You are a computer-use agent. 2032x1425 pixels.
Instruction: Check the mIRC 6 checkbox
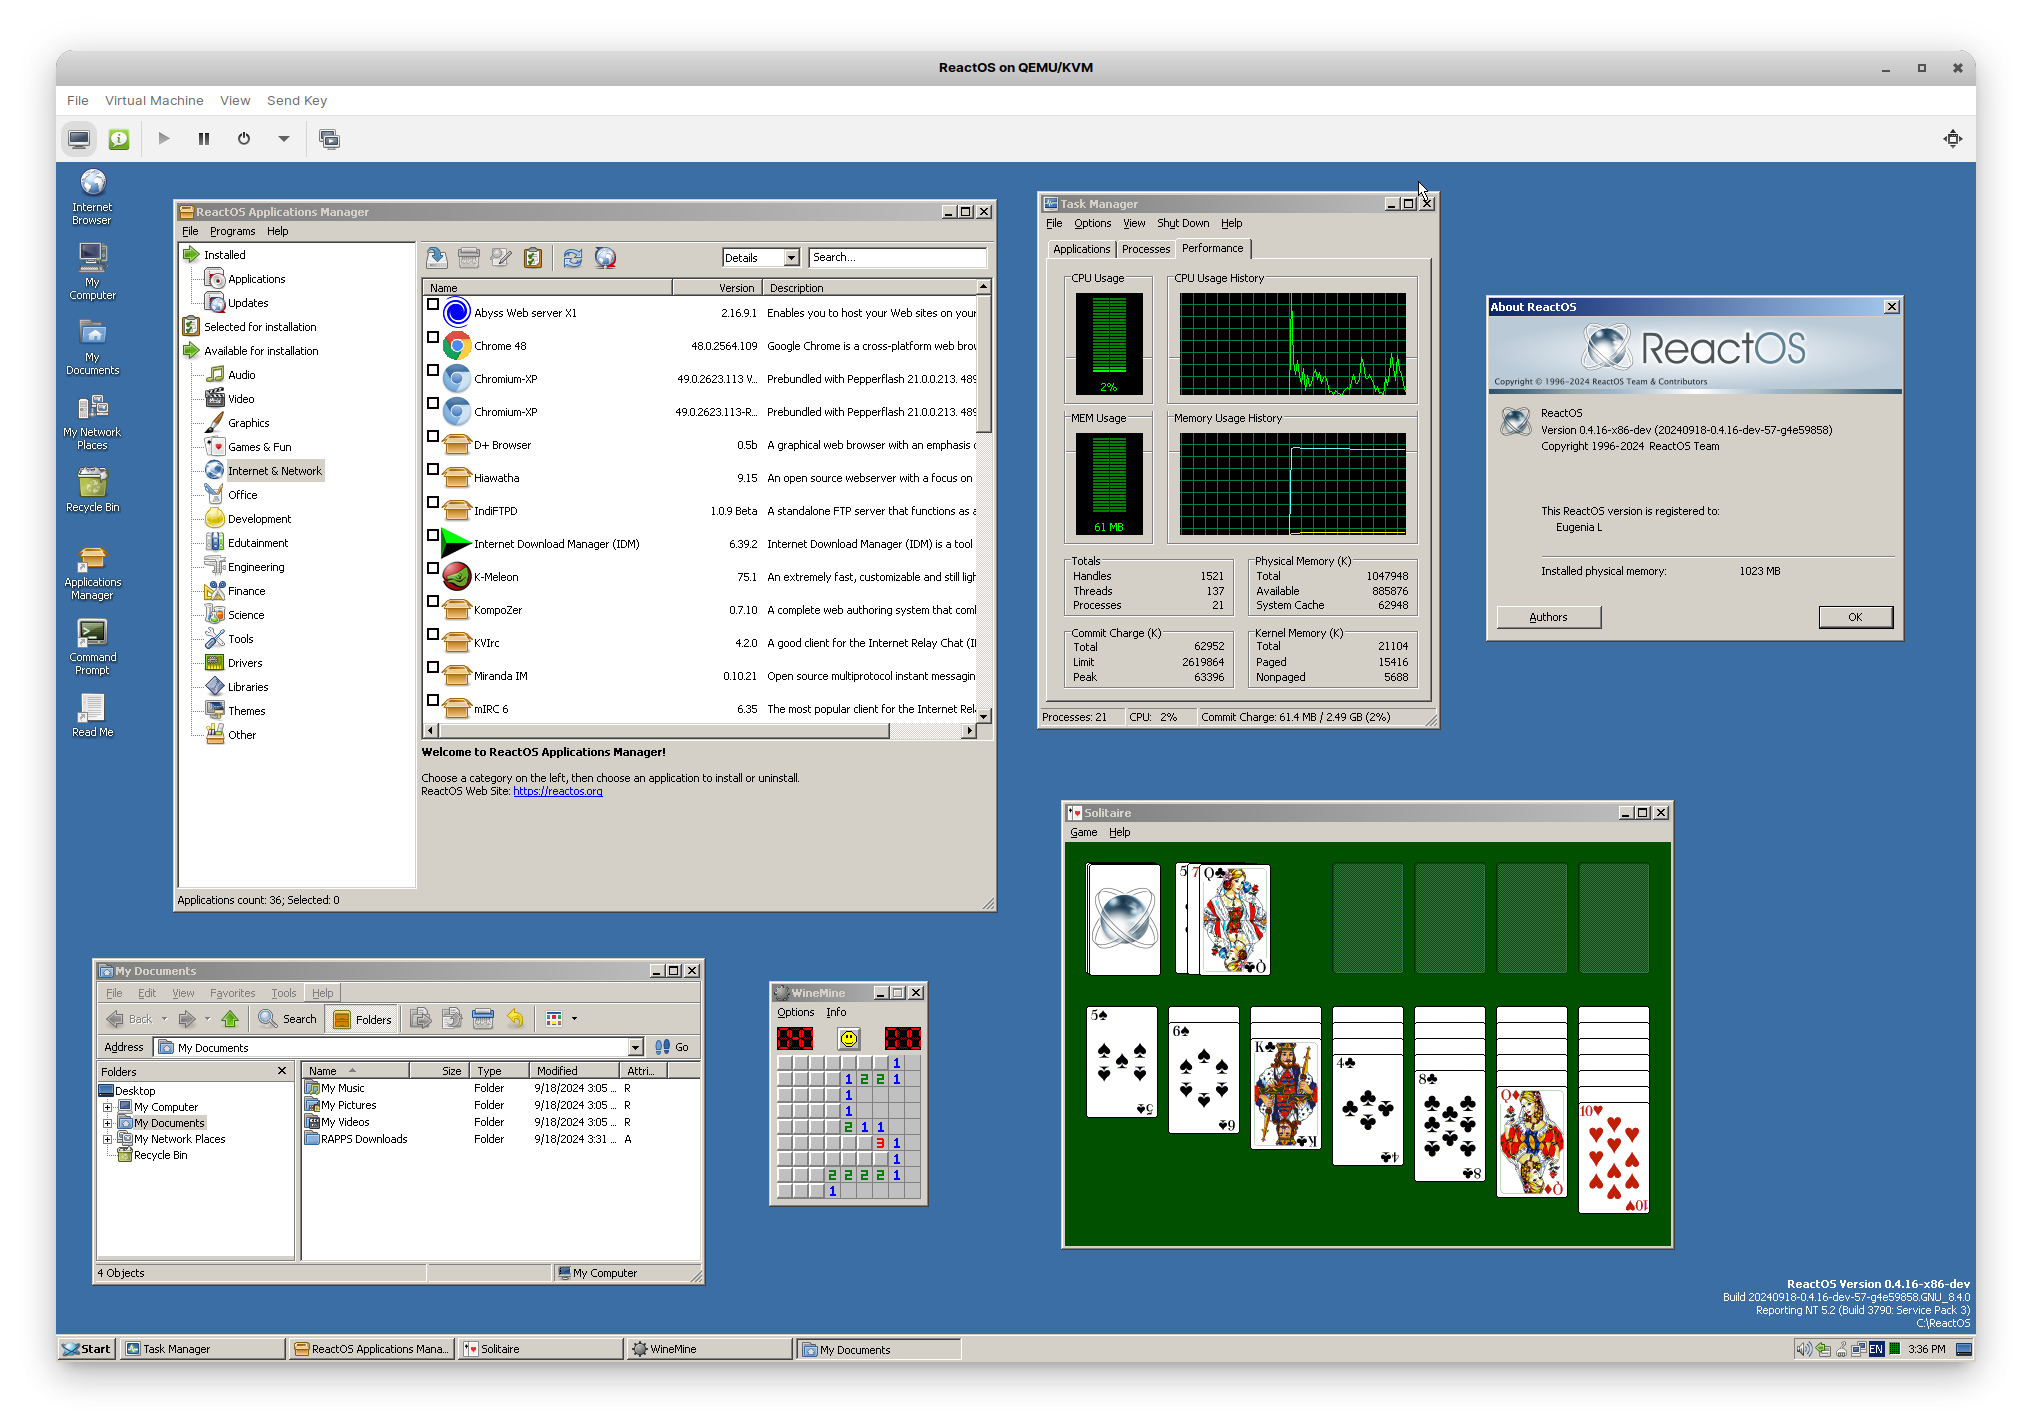433,700
